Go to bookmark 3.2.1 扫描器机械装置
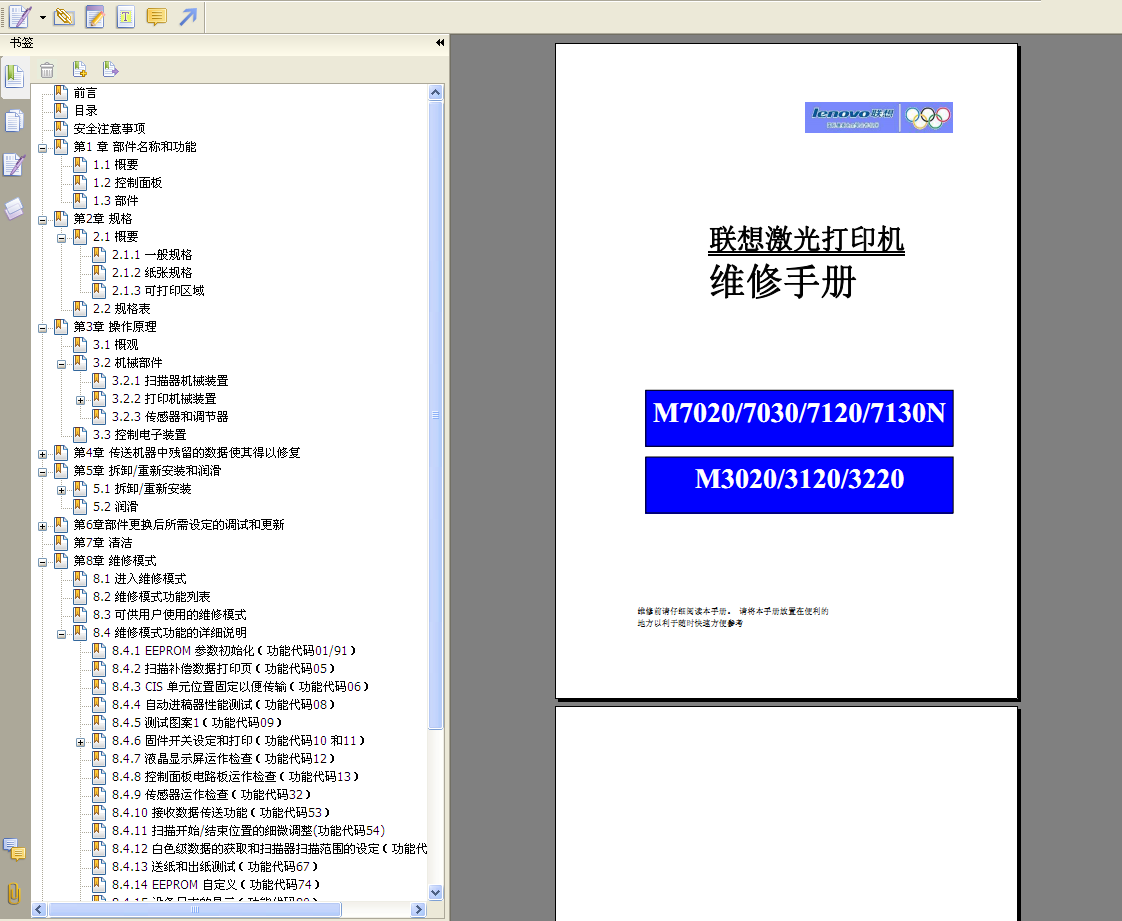Image resolution: width=1122 pixels, height=921 pixels. click(170, 381)
